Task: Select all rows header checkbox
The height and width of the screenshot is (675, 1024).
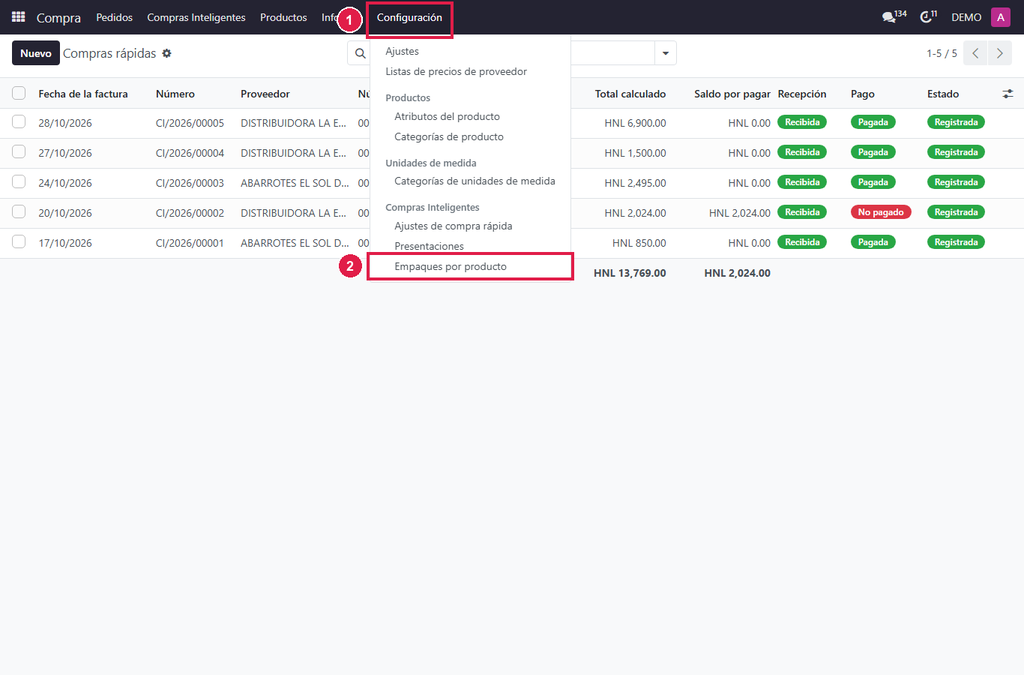Action: click(19, 93)
